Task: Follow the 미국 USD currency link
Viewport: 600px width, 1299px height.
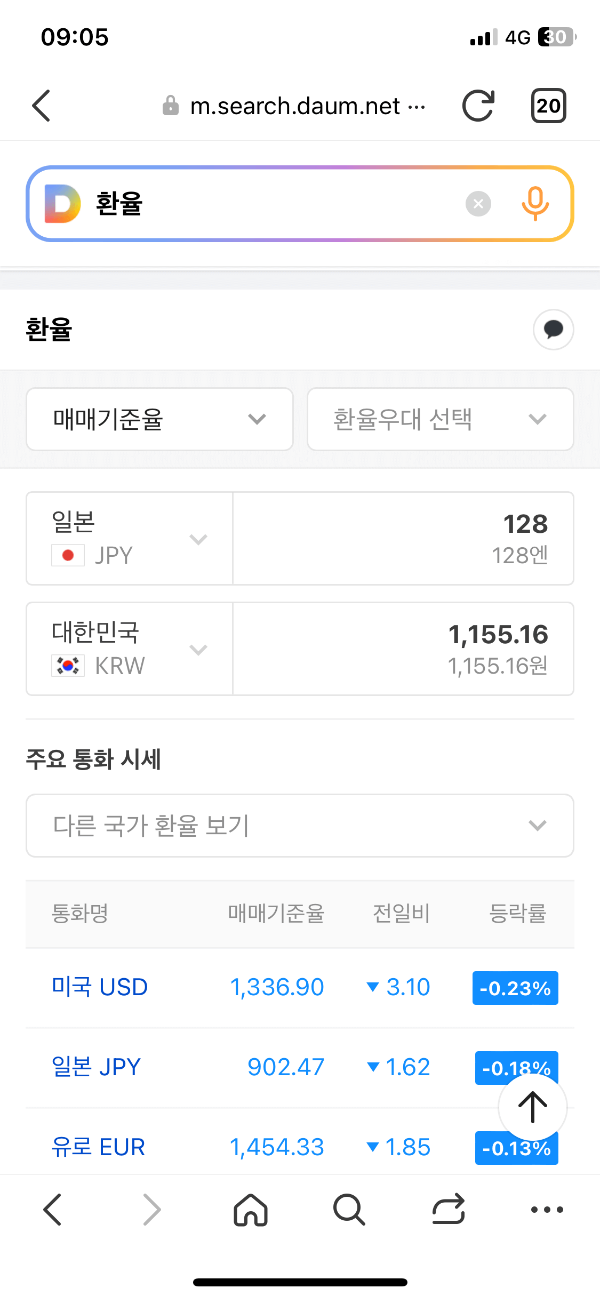Action: pyautogui.click(x=99, y=987)
